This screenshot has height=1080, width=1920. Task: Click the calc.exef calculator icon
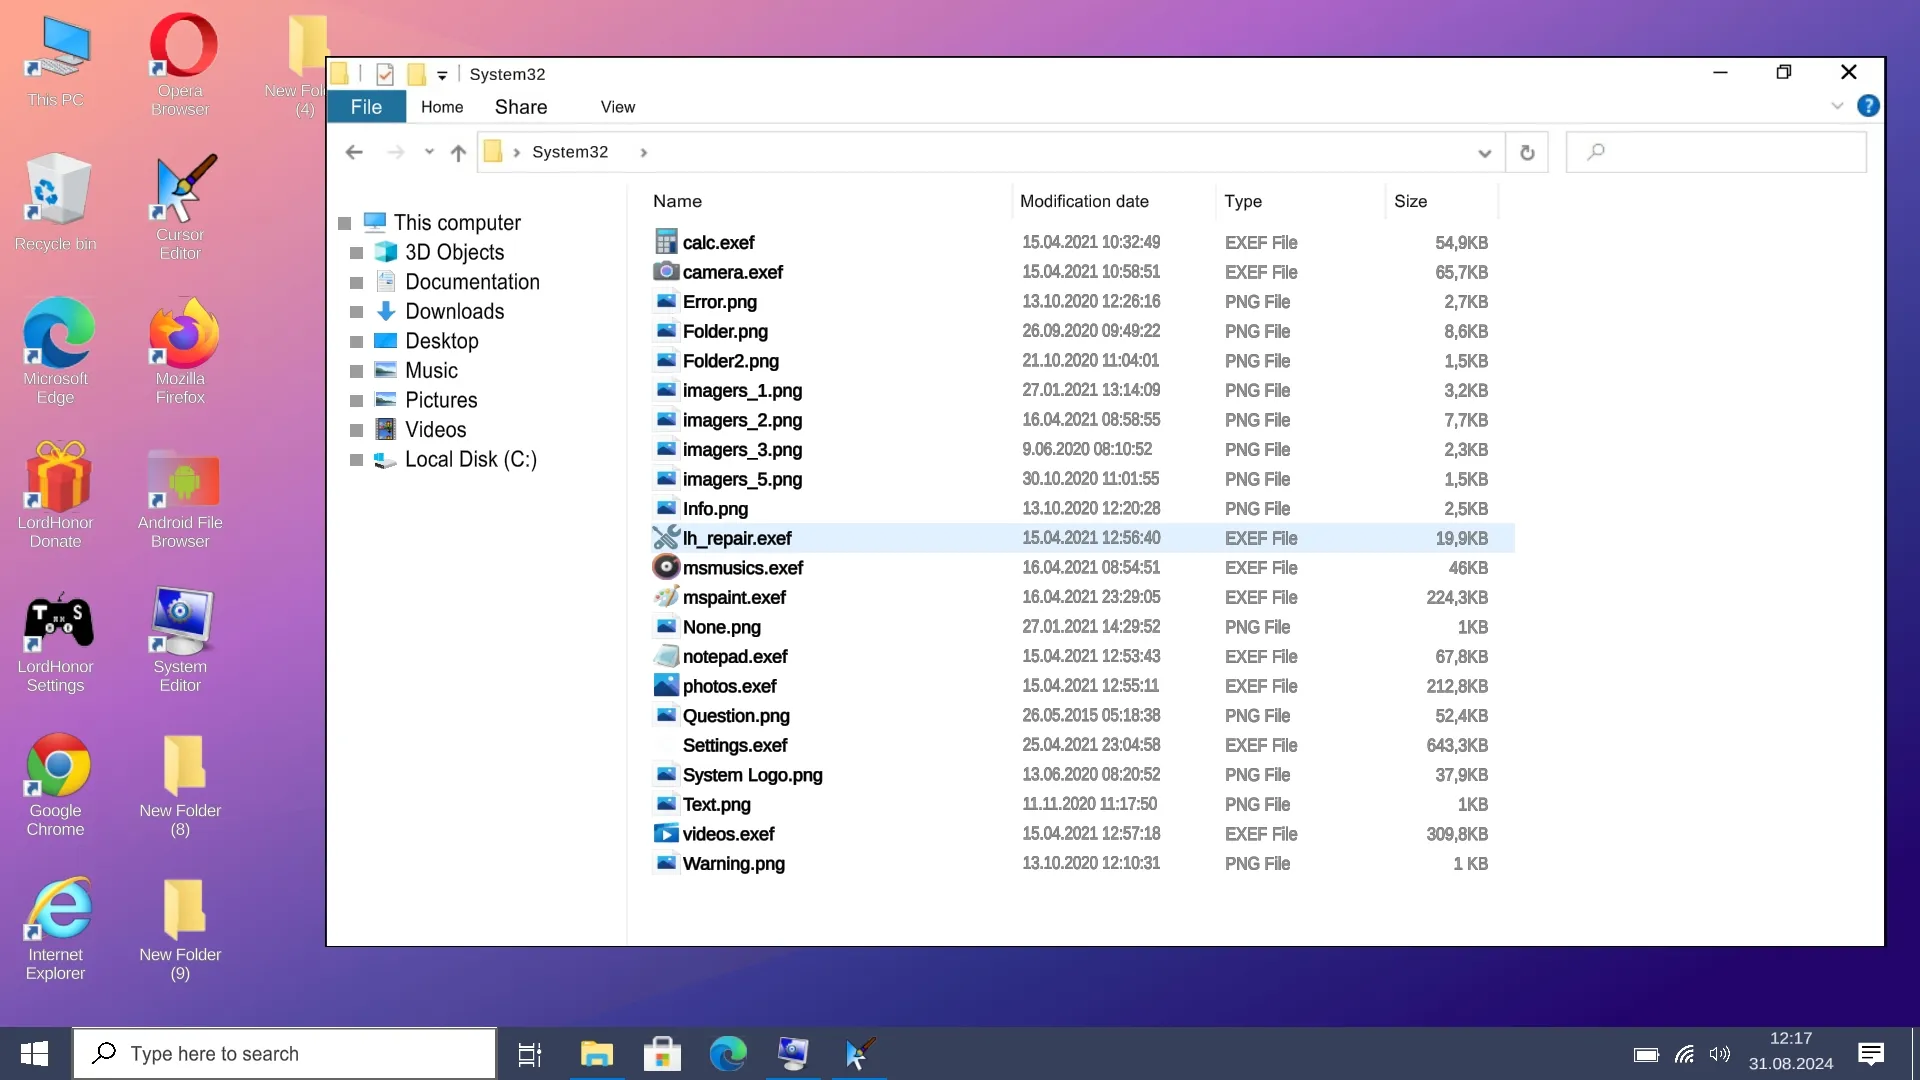click(666, 242)
